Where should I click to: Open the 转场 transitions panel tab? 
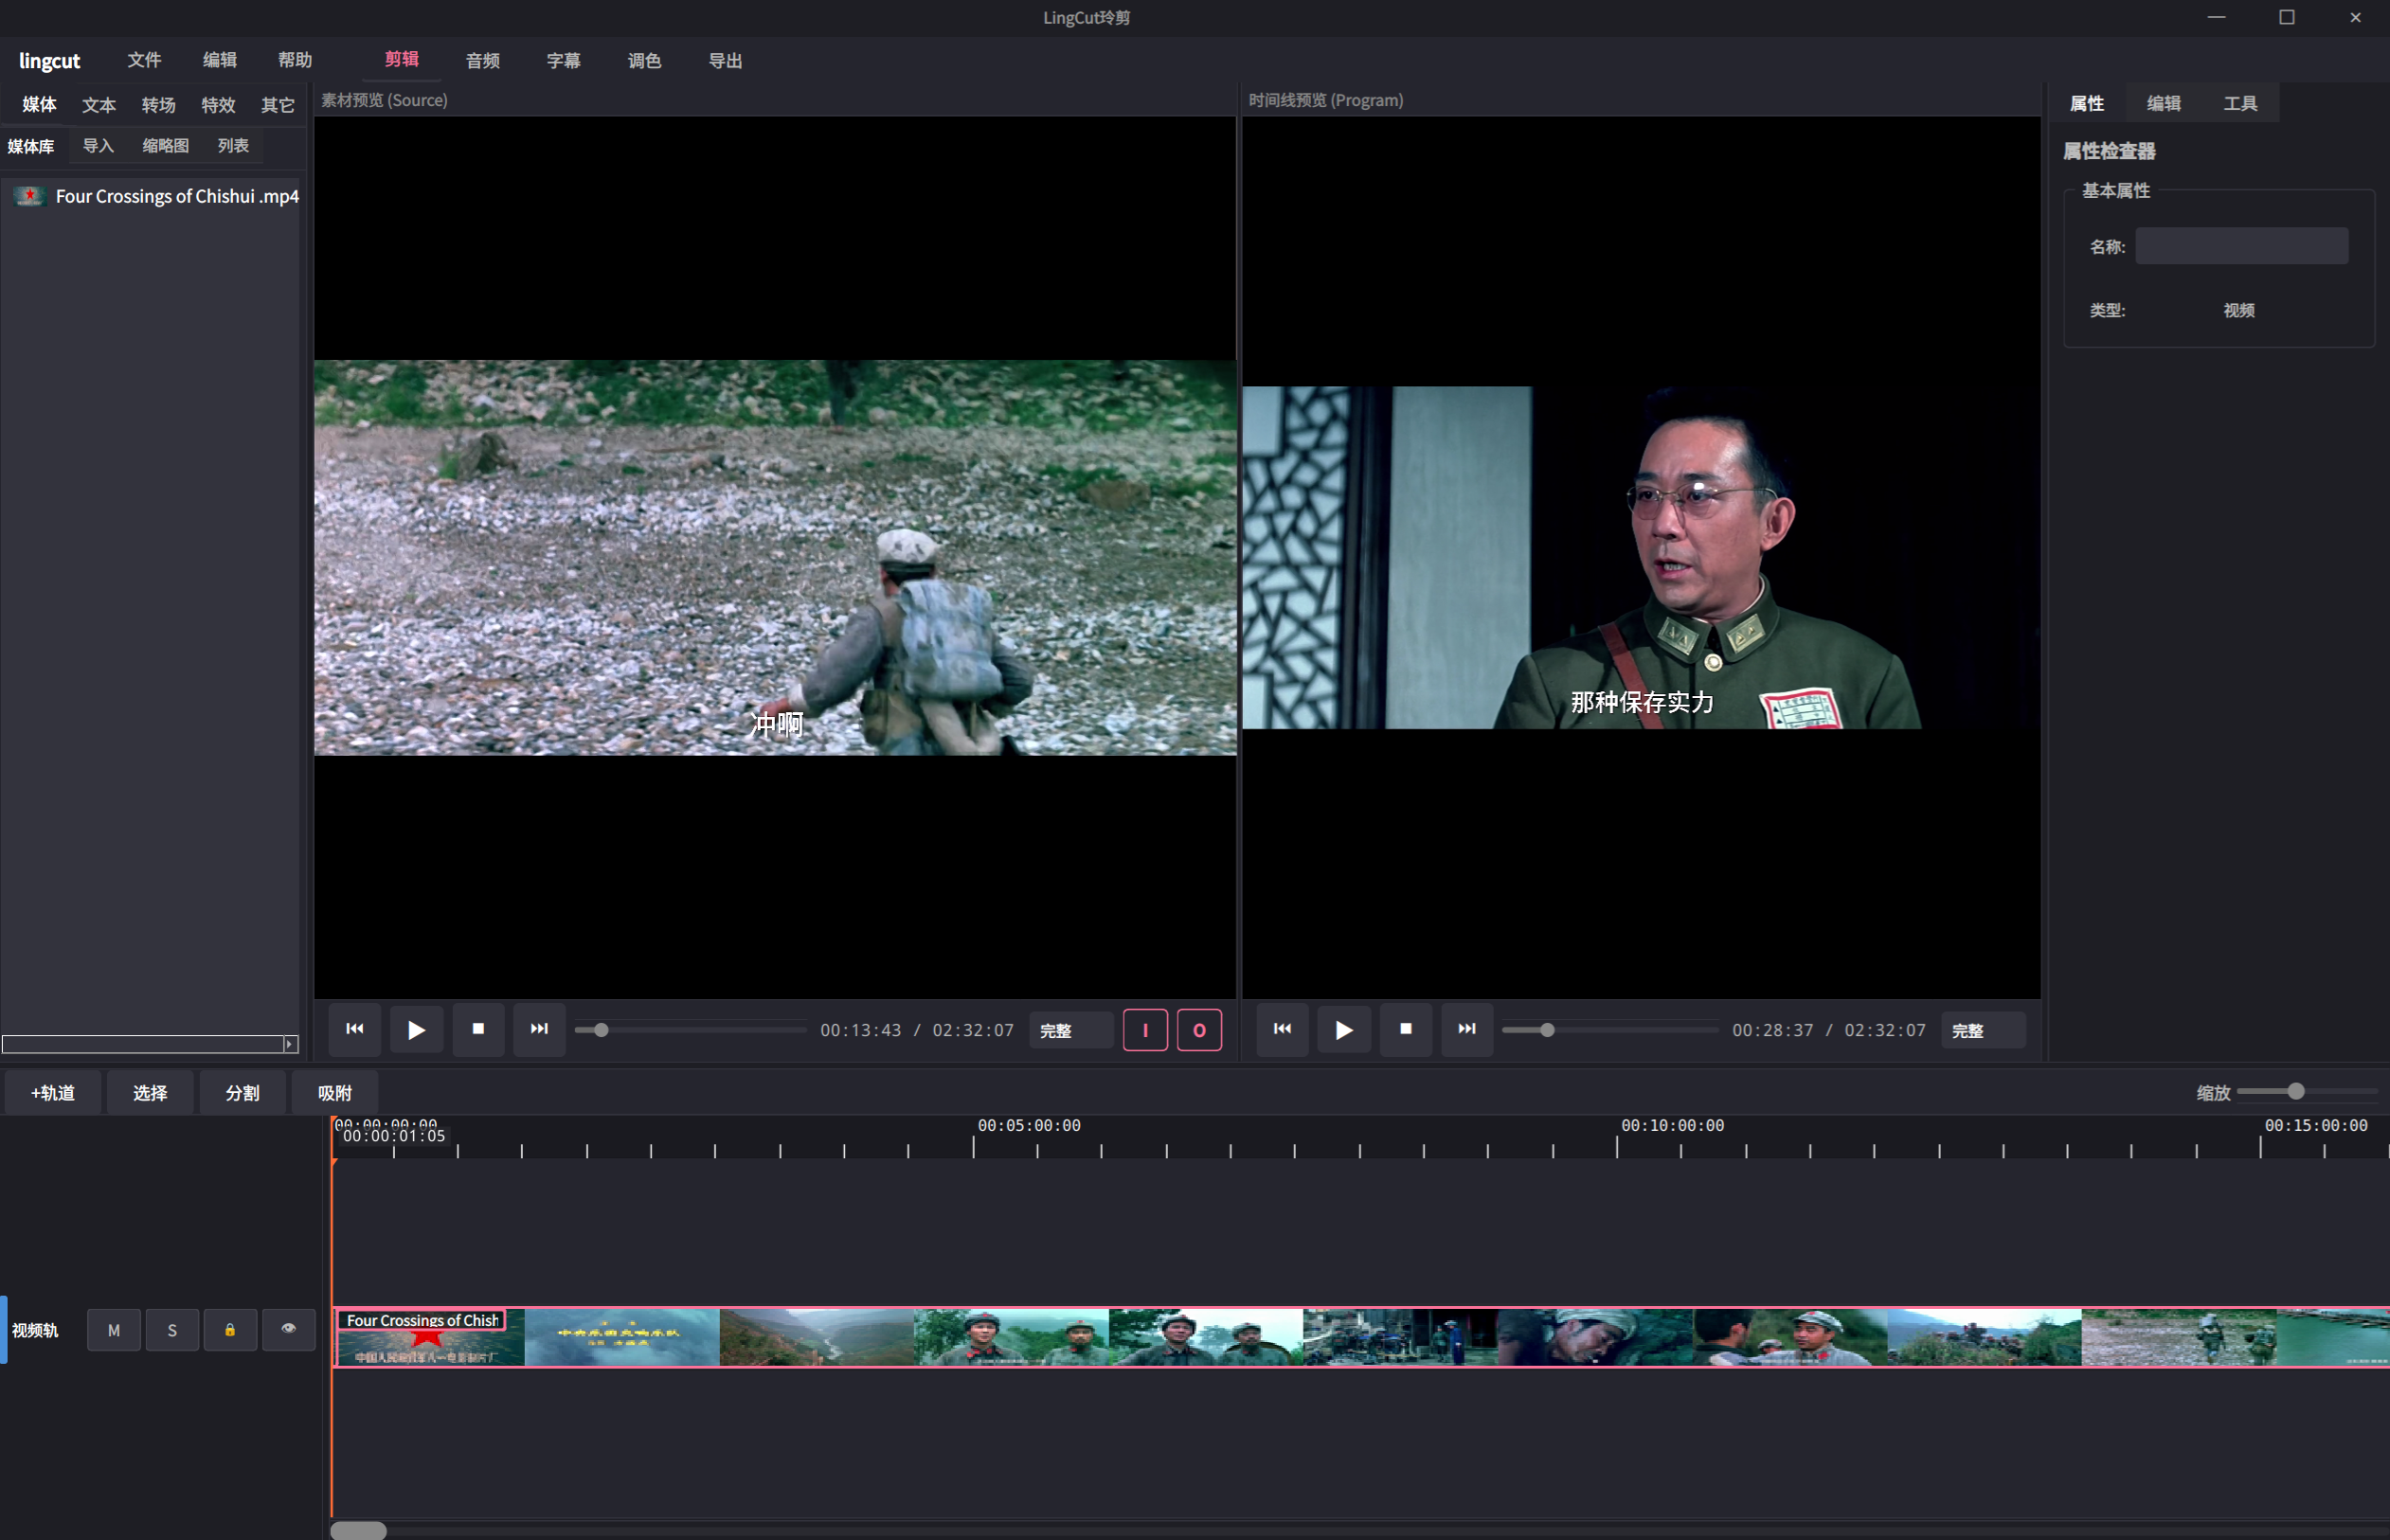(159, 105)
